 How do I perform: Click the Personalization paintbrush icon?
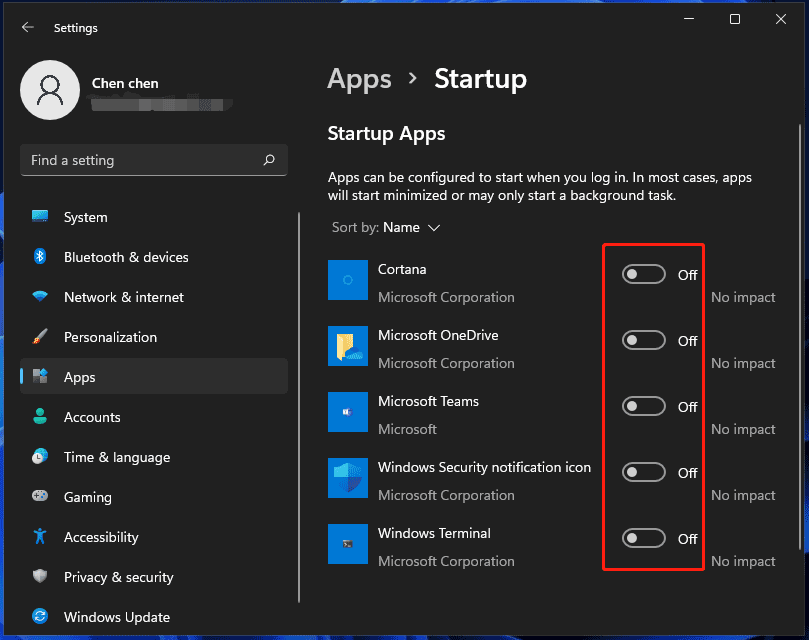(40, 337)
